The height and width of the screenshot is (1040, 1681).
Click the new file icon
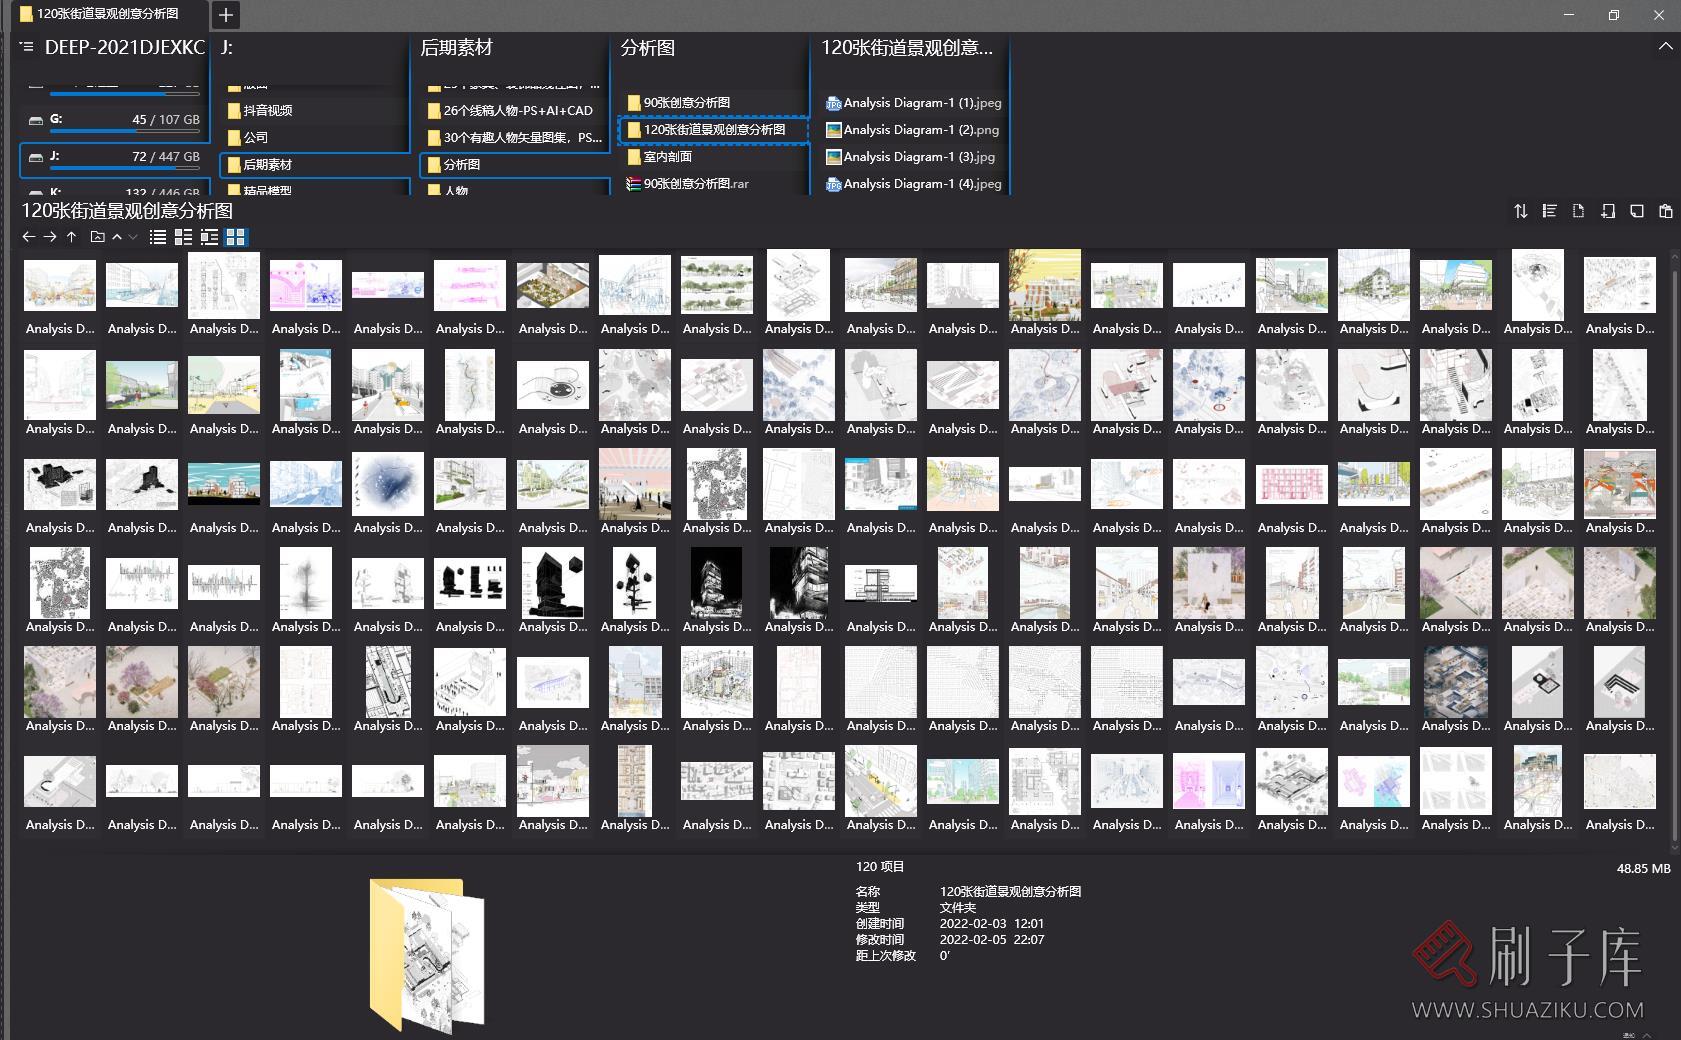pyautogui.click(x=1578, y=211)
